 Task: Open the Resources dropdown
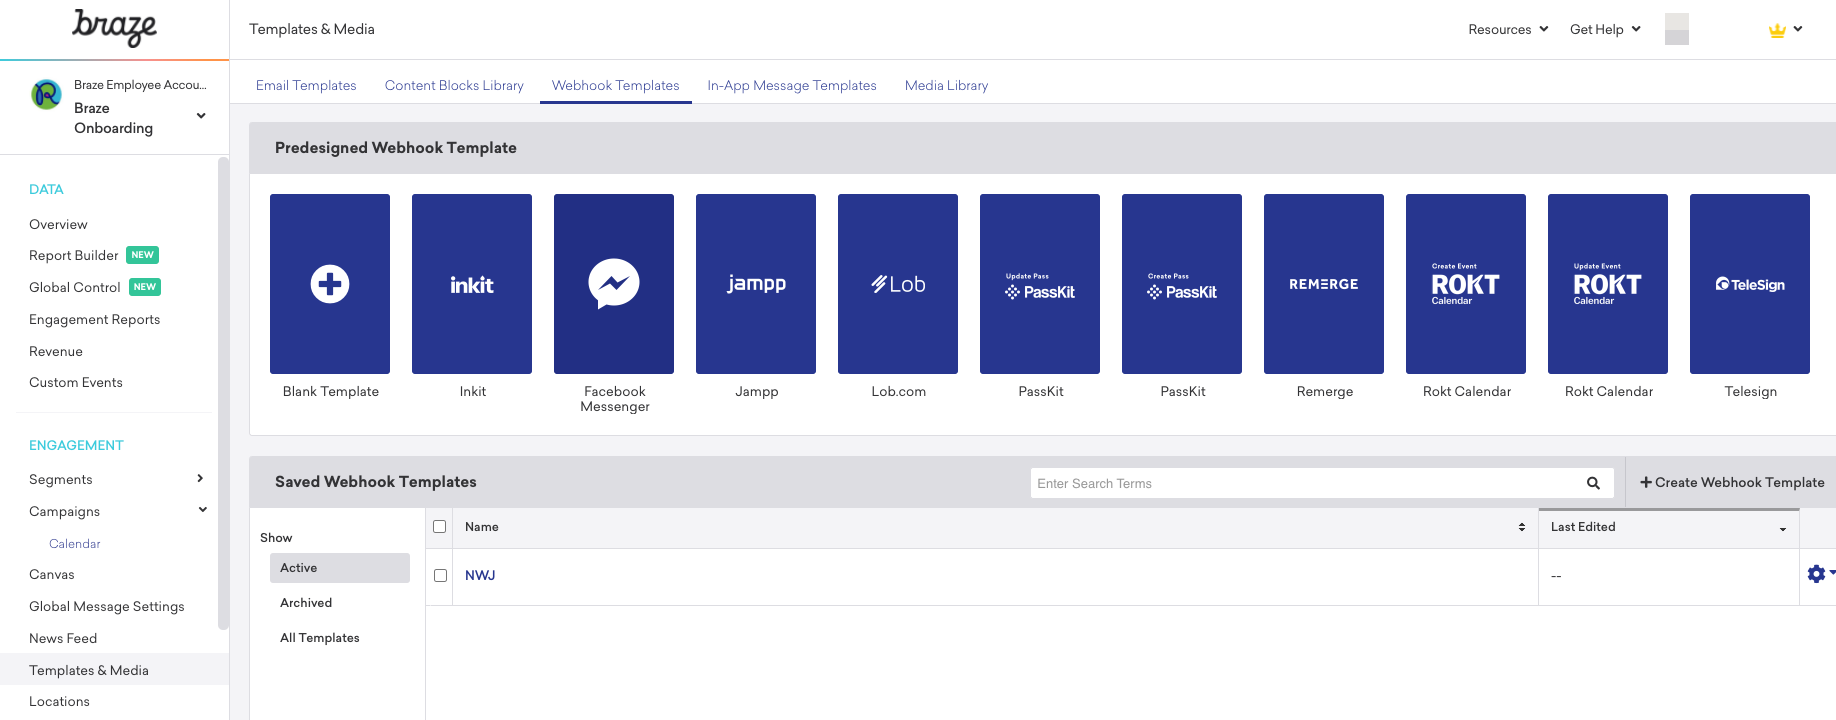point(1508,29)
